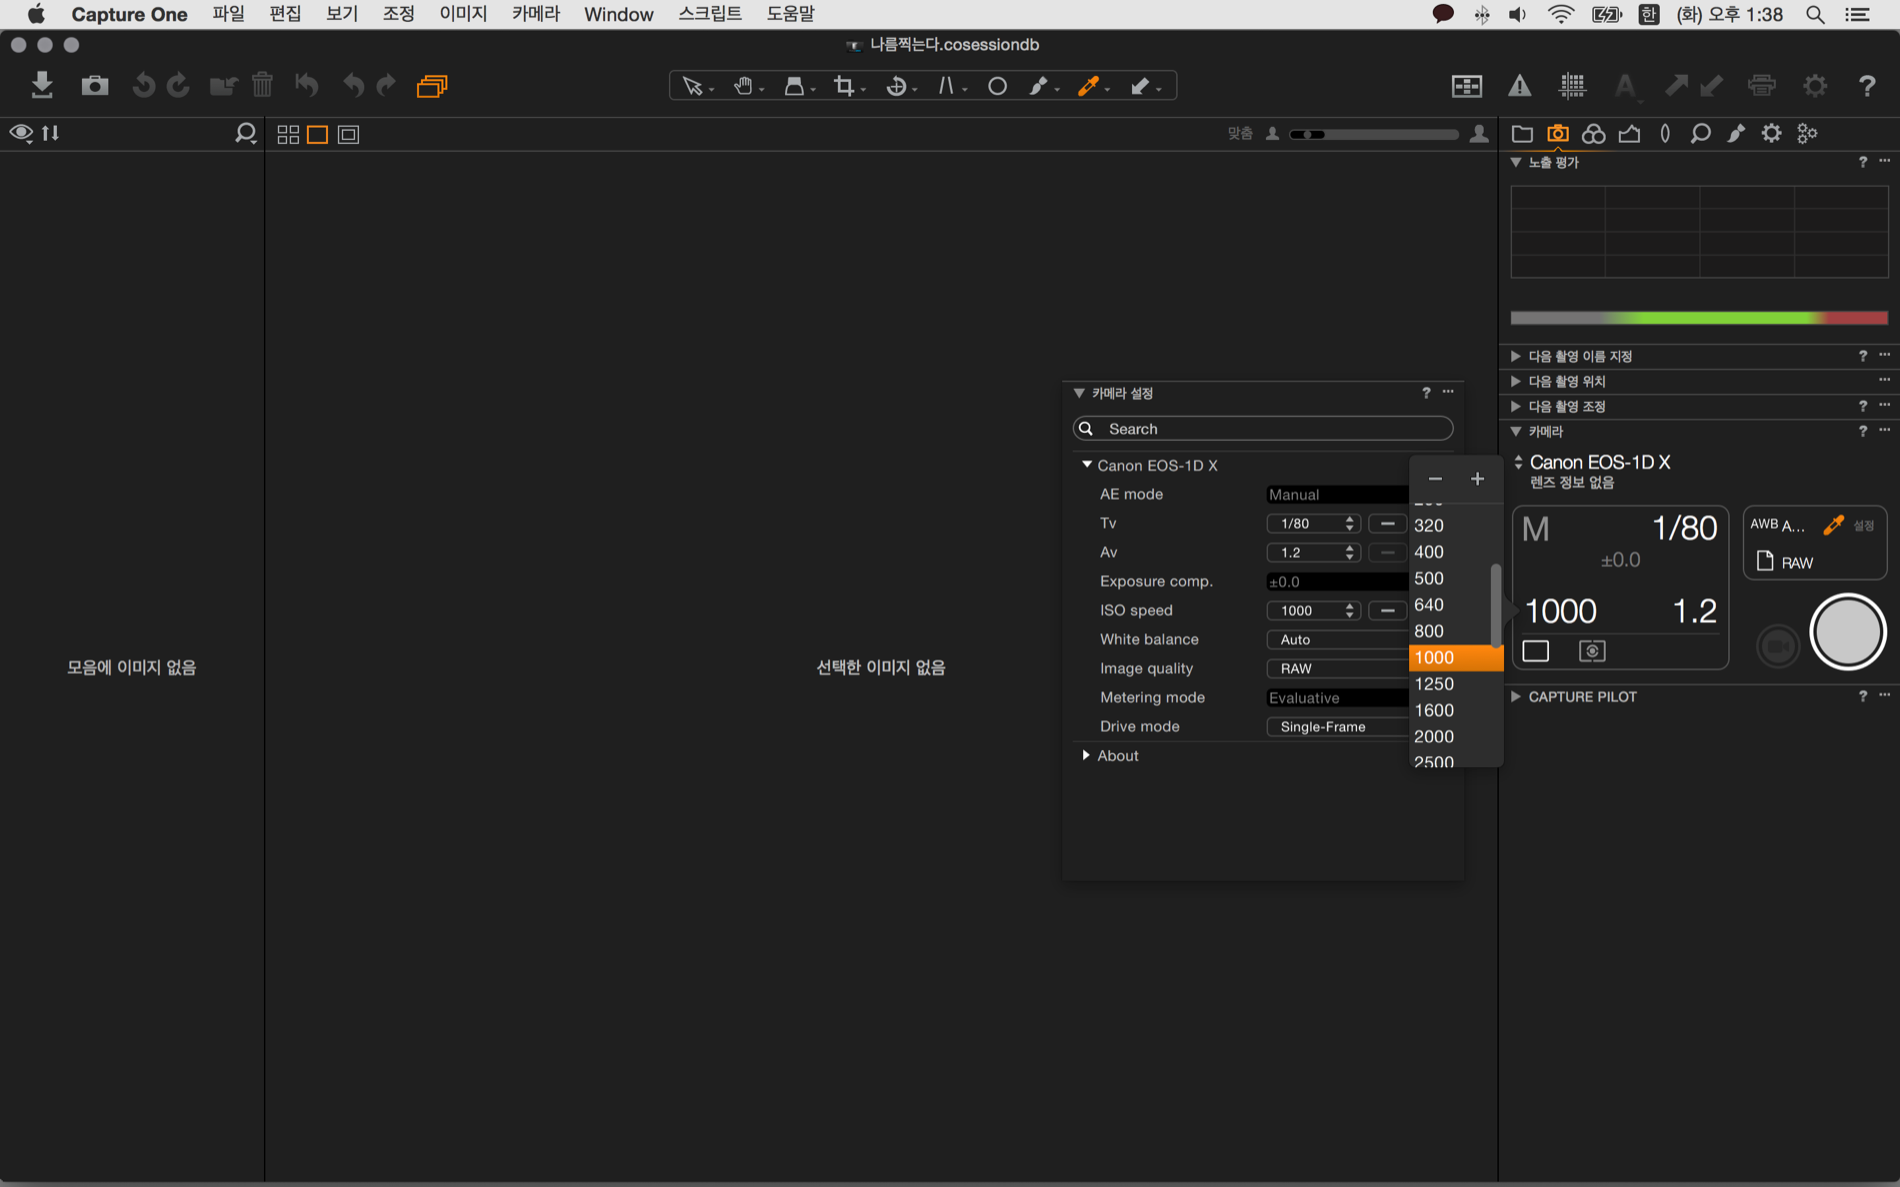Image resolution: width=1900 pixels, height=1187 pixels.
Task: Open the 카메라 menu
Action: pyautogui.click(x=535, y=14)
